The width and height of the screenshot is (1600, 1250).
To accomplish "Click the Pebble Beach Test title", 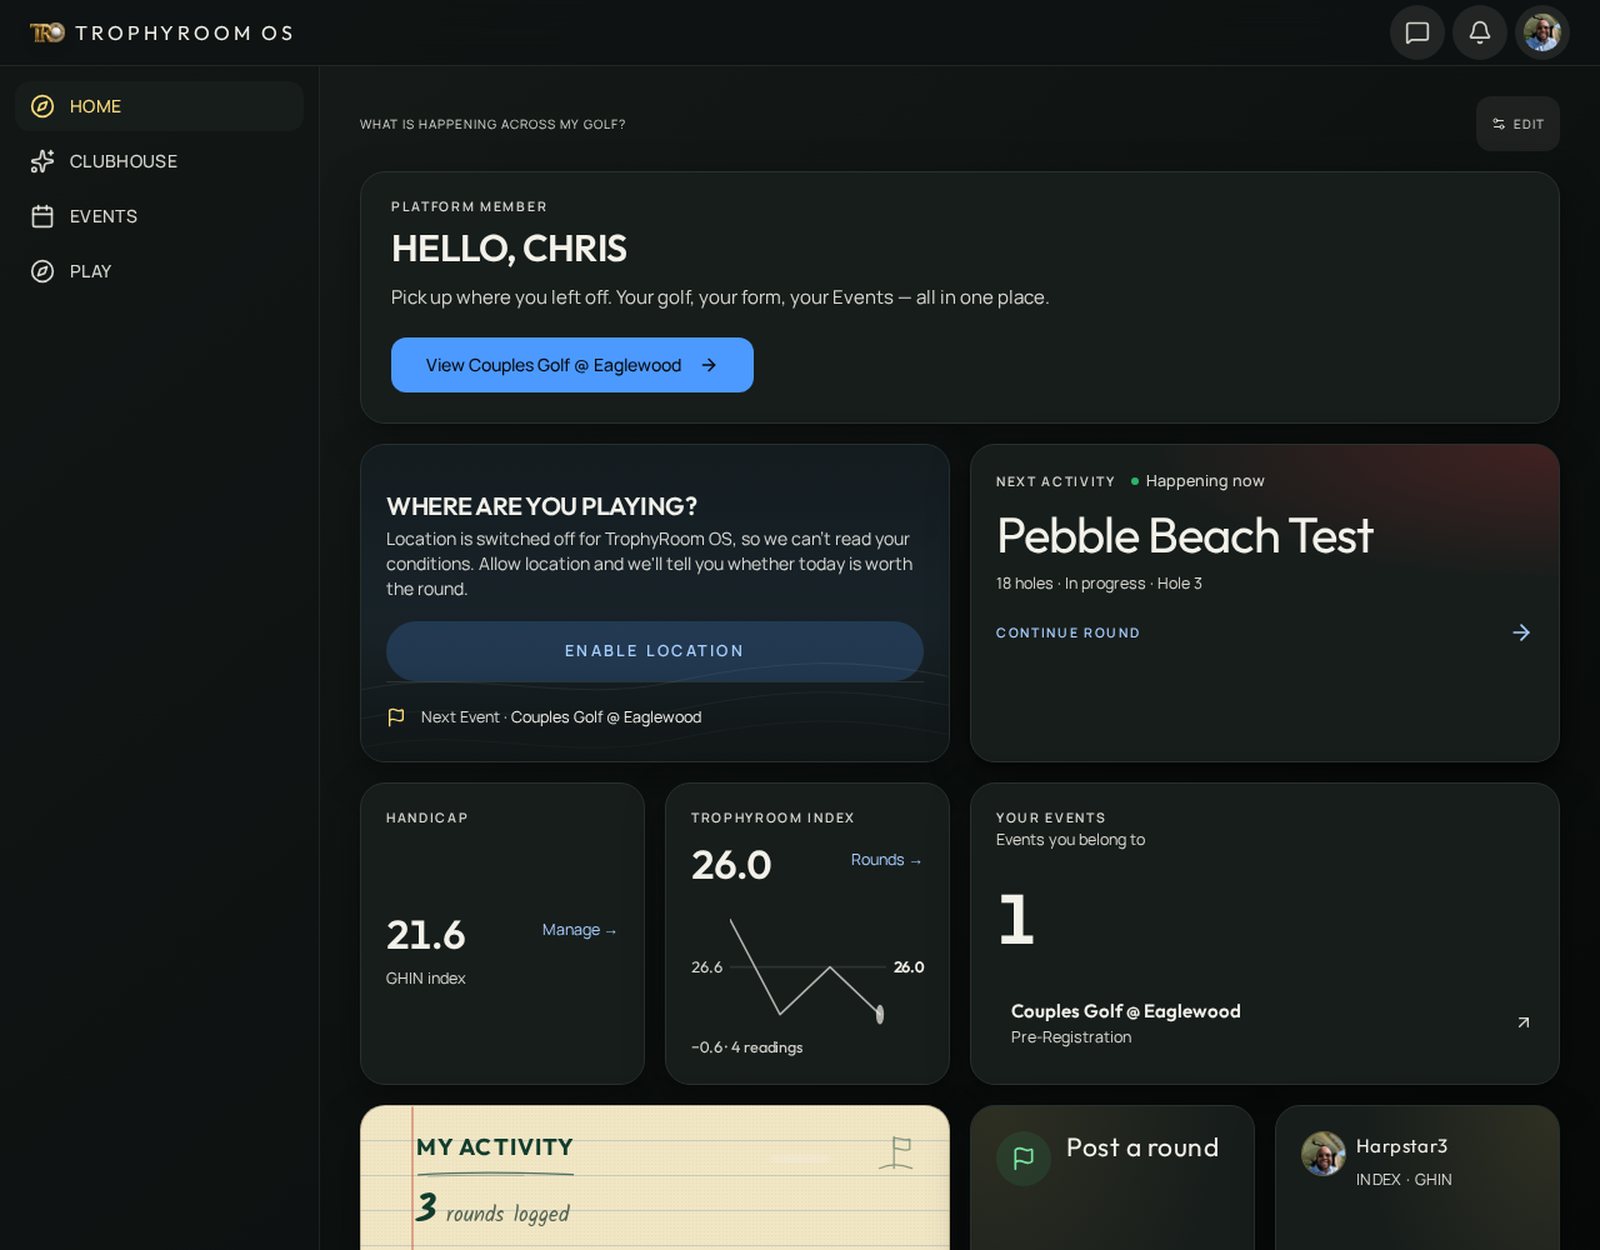I will click(1185, 536).
